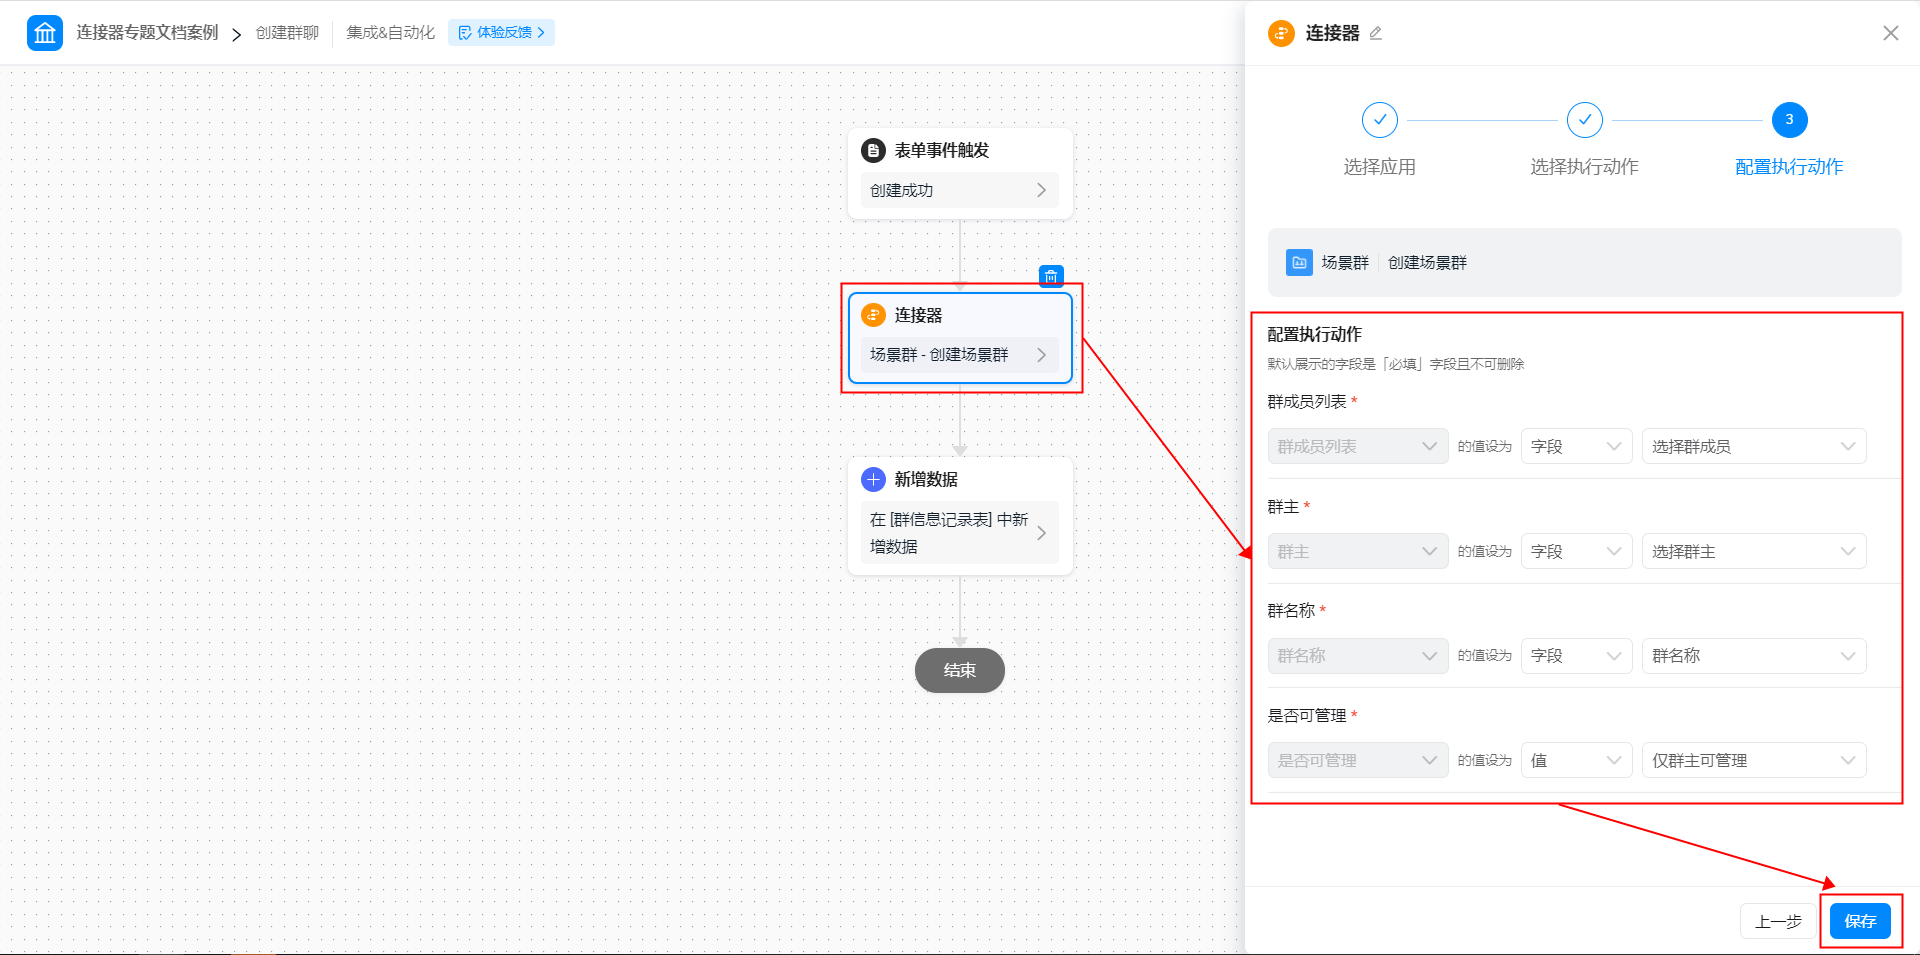Click the 结束 end node

click(x=960, y=670)
